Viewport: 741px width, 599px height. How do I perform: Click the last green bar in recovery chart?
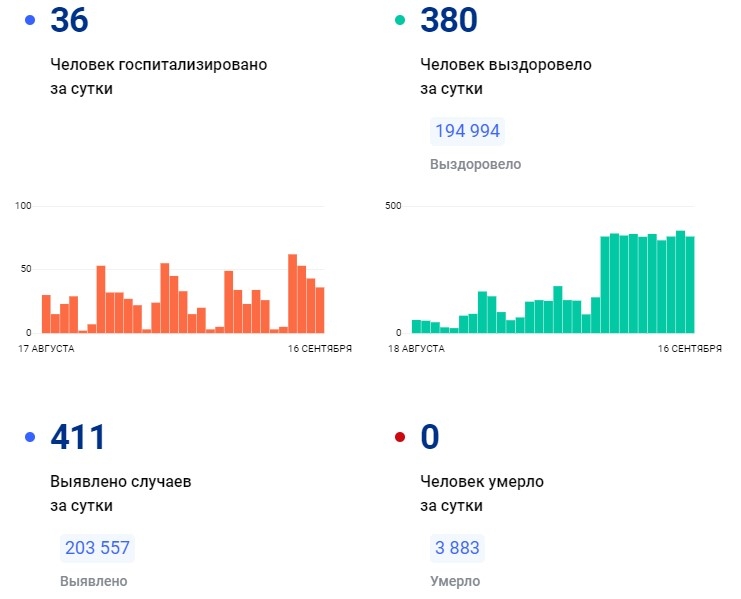point(689,285)
